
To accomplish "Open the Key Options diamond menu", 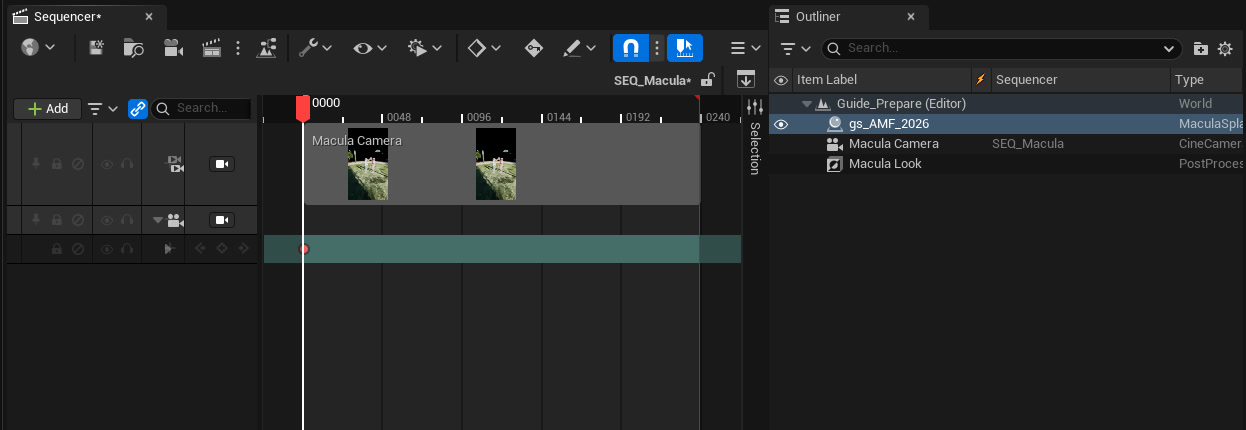I will 484,47.
